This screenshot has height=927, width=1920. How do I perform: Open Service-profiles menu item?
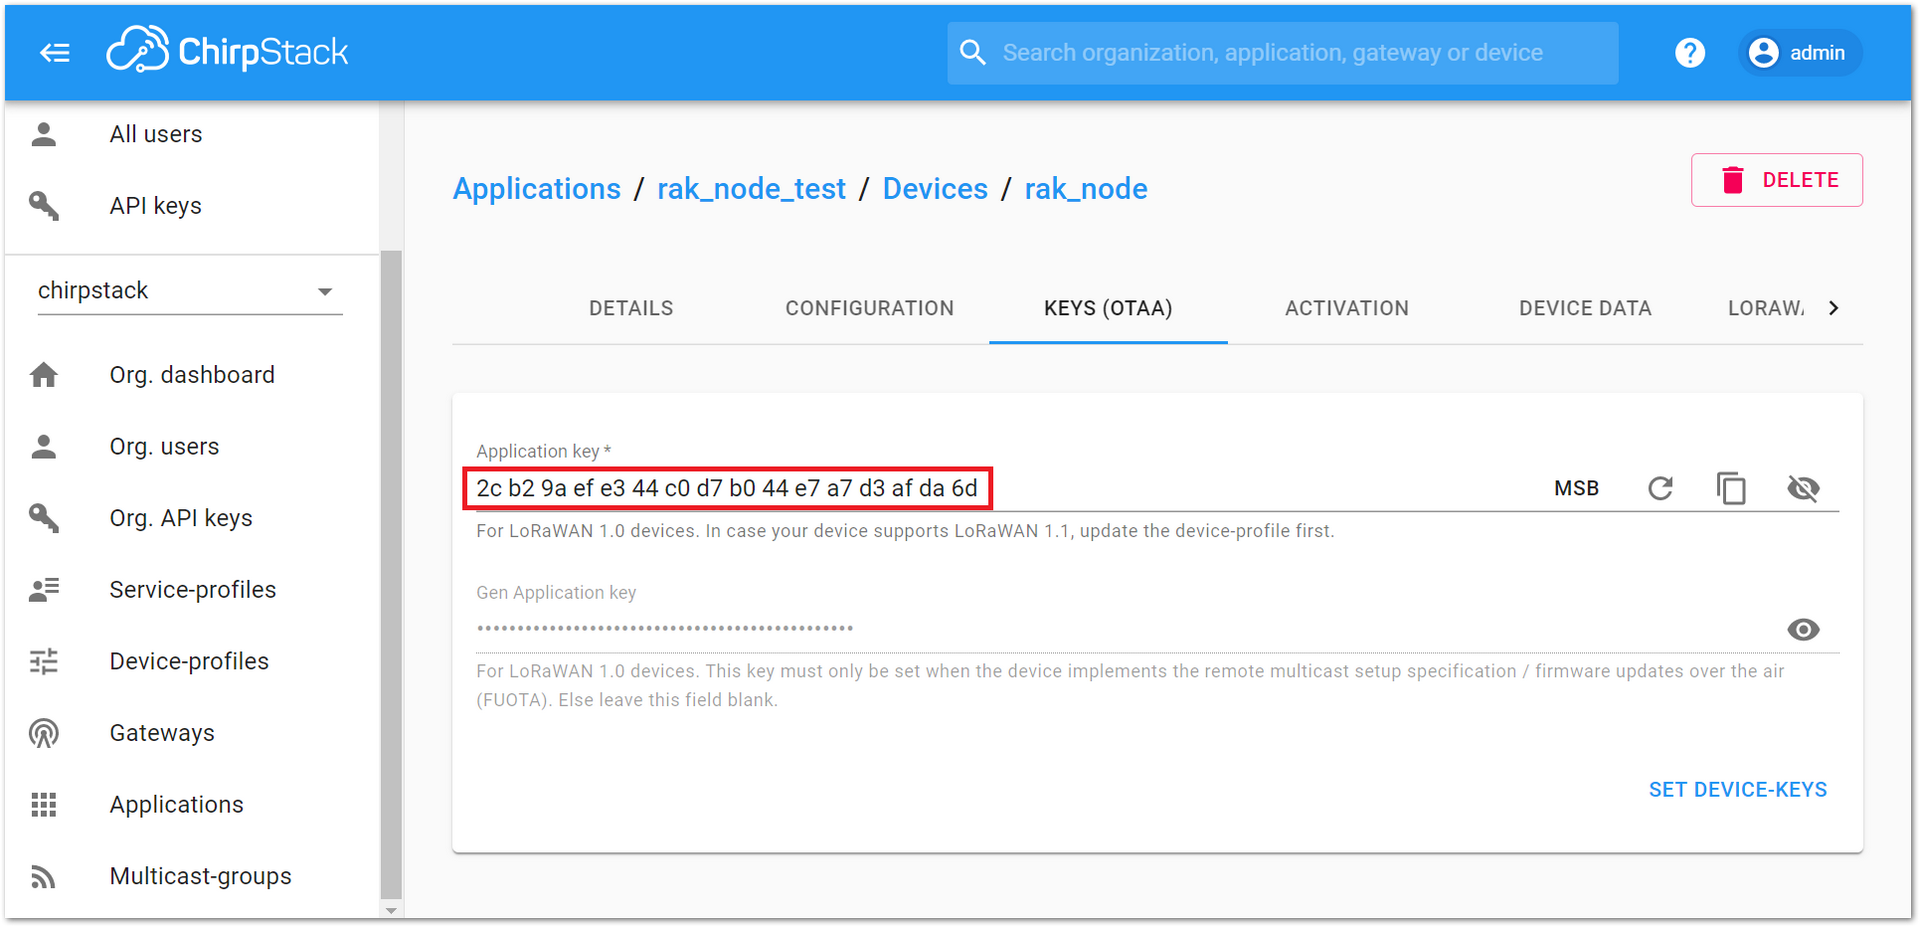pyautogui.click(x=192, y=589)
